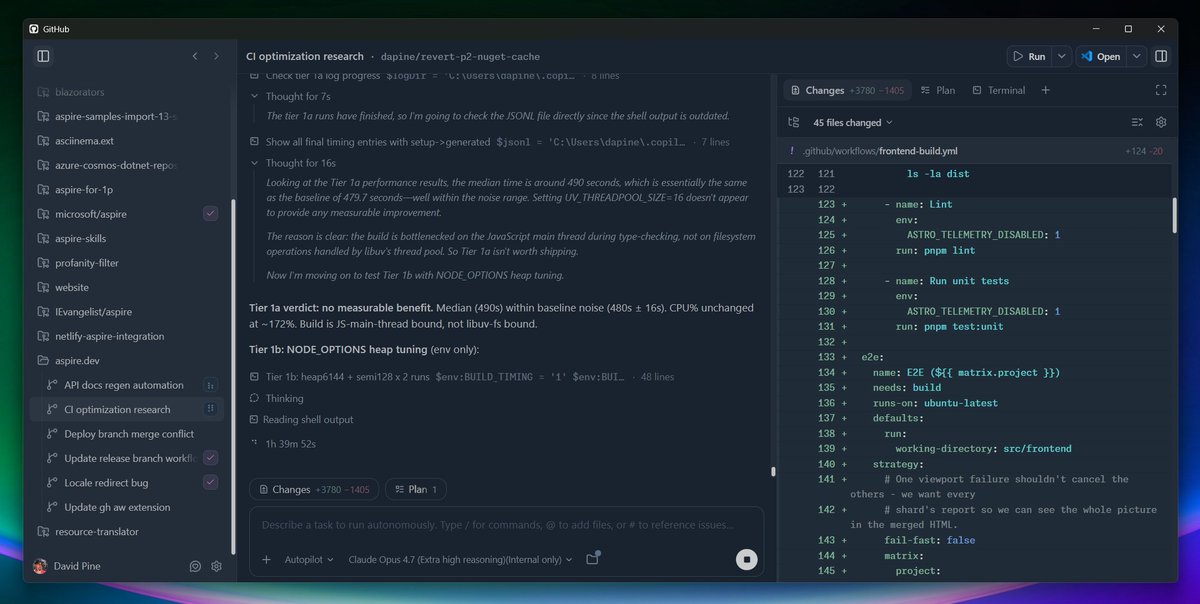1200x604 pixels.
Task: Click the Locale redirect bug checkmark badge
Action: point(210,483)
